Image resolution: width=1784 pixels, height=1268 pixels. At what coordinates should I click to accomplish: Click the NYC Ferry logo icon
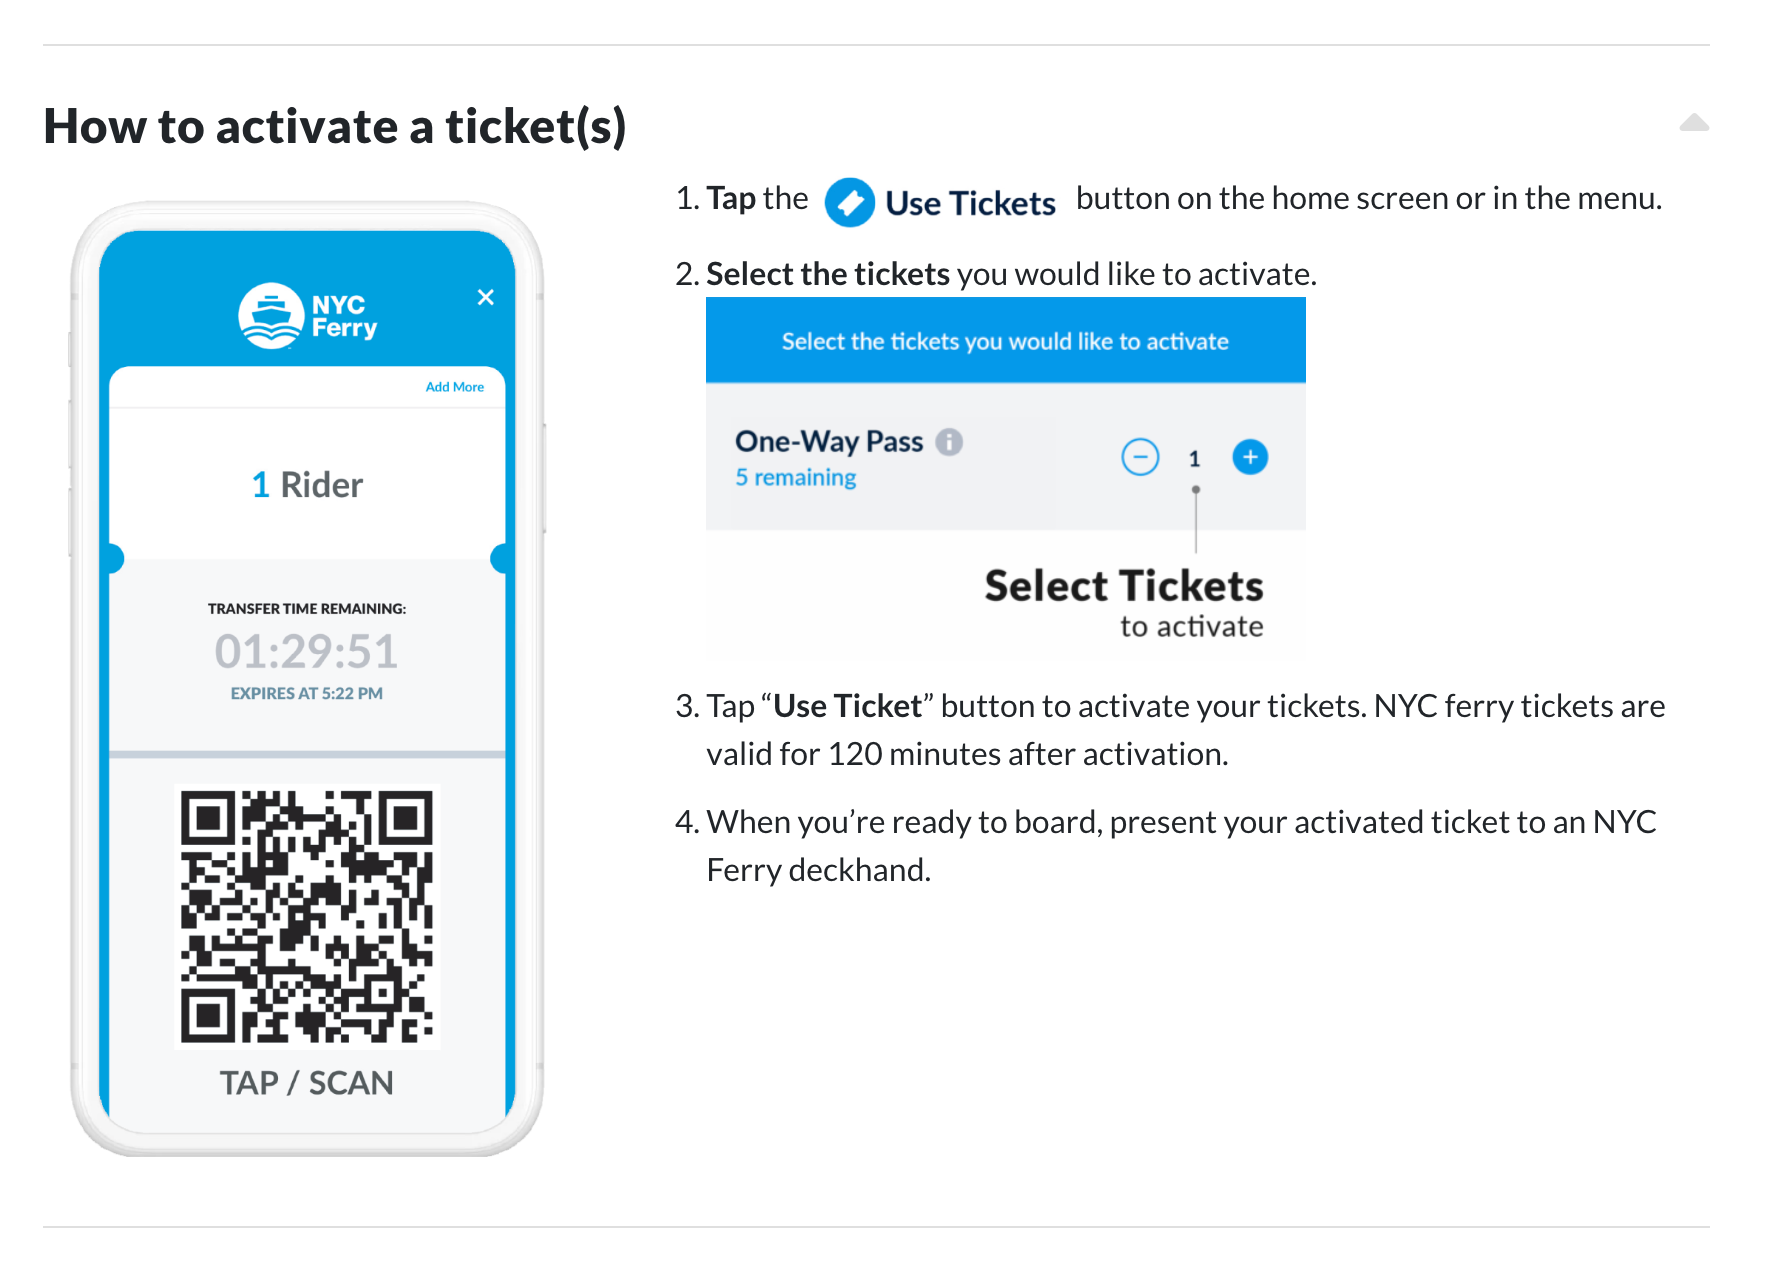point(271,316)
